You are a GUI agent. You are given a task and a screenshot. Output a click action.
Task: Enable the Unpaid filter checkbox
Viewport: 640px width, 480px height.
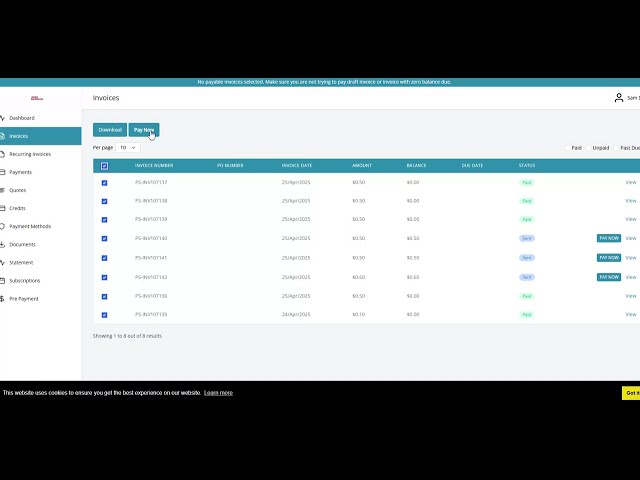tap(589, 148)
